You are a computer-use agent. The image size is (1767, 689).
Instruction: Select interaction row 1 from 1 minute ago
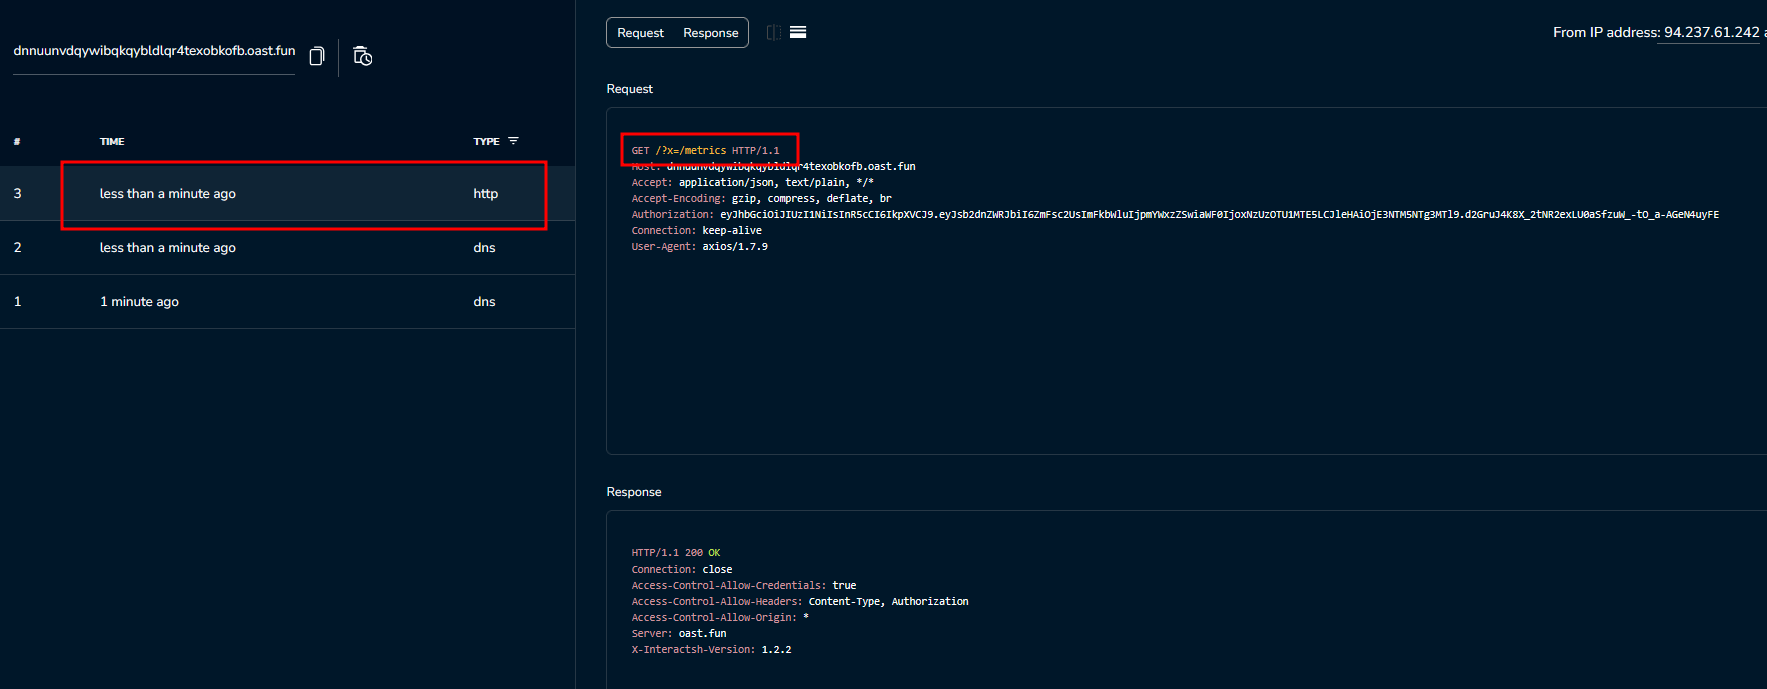point(287,301)
